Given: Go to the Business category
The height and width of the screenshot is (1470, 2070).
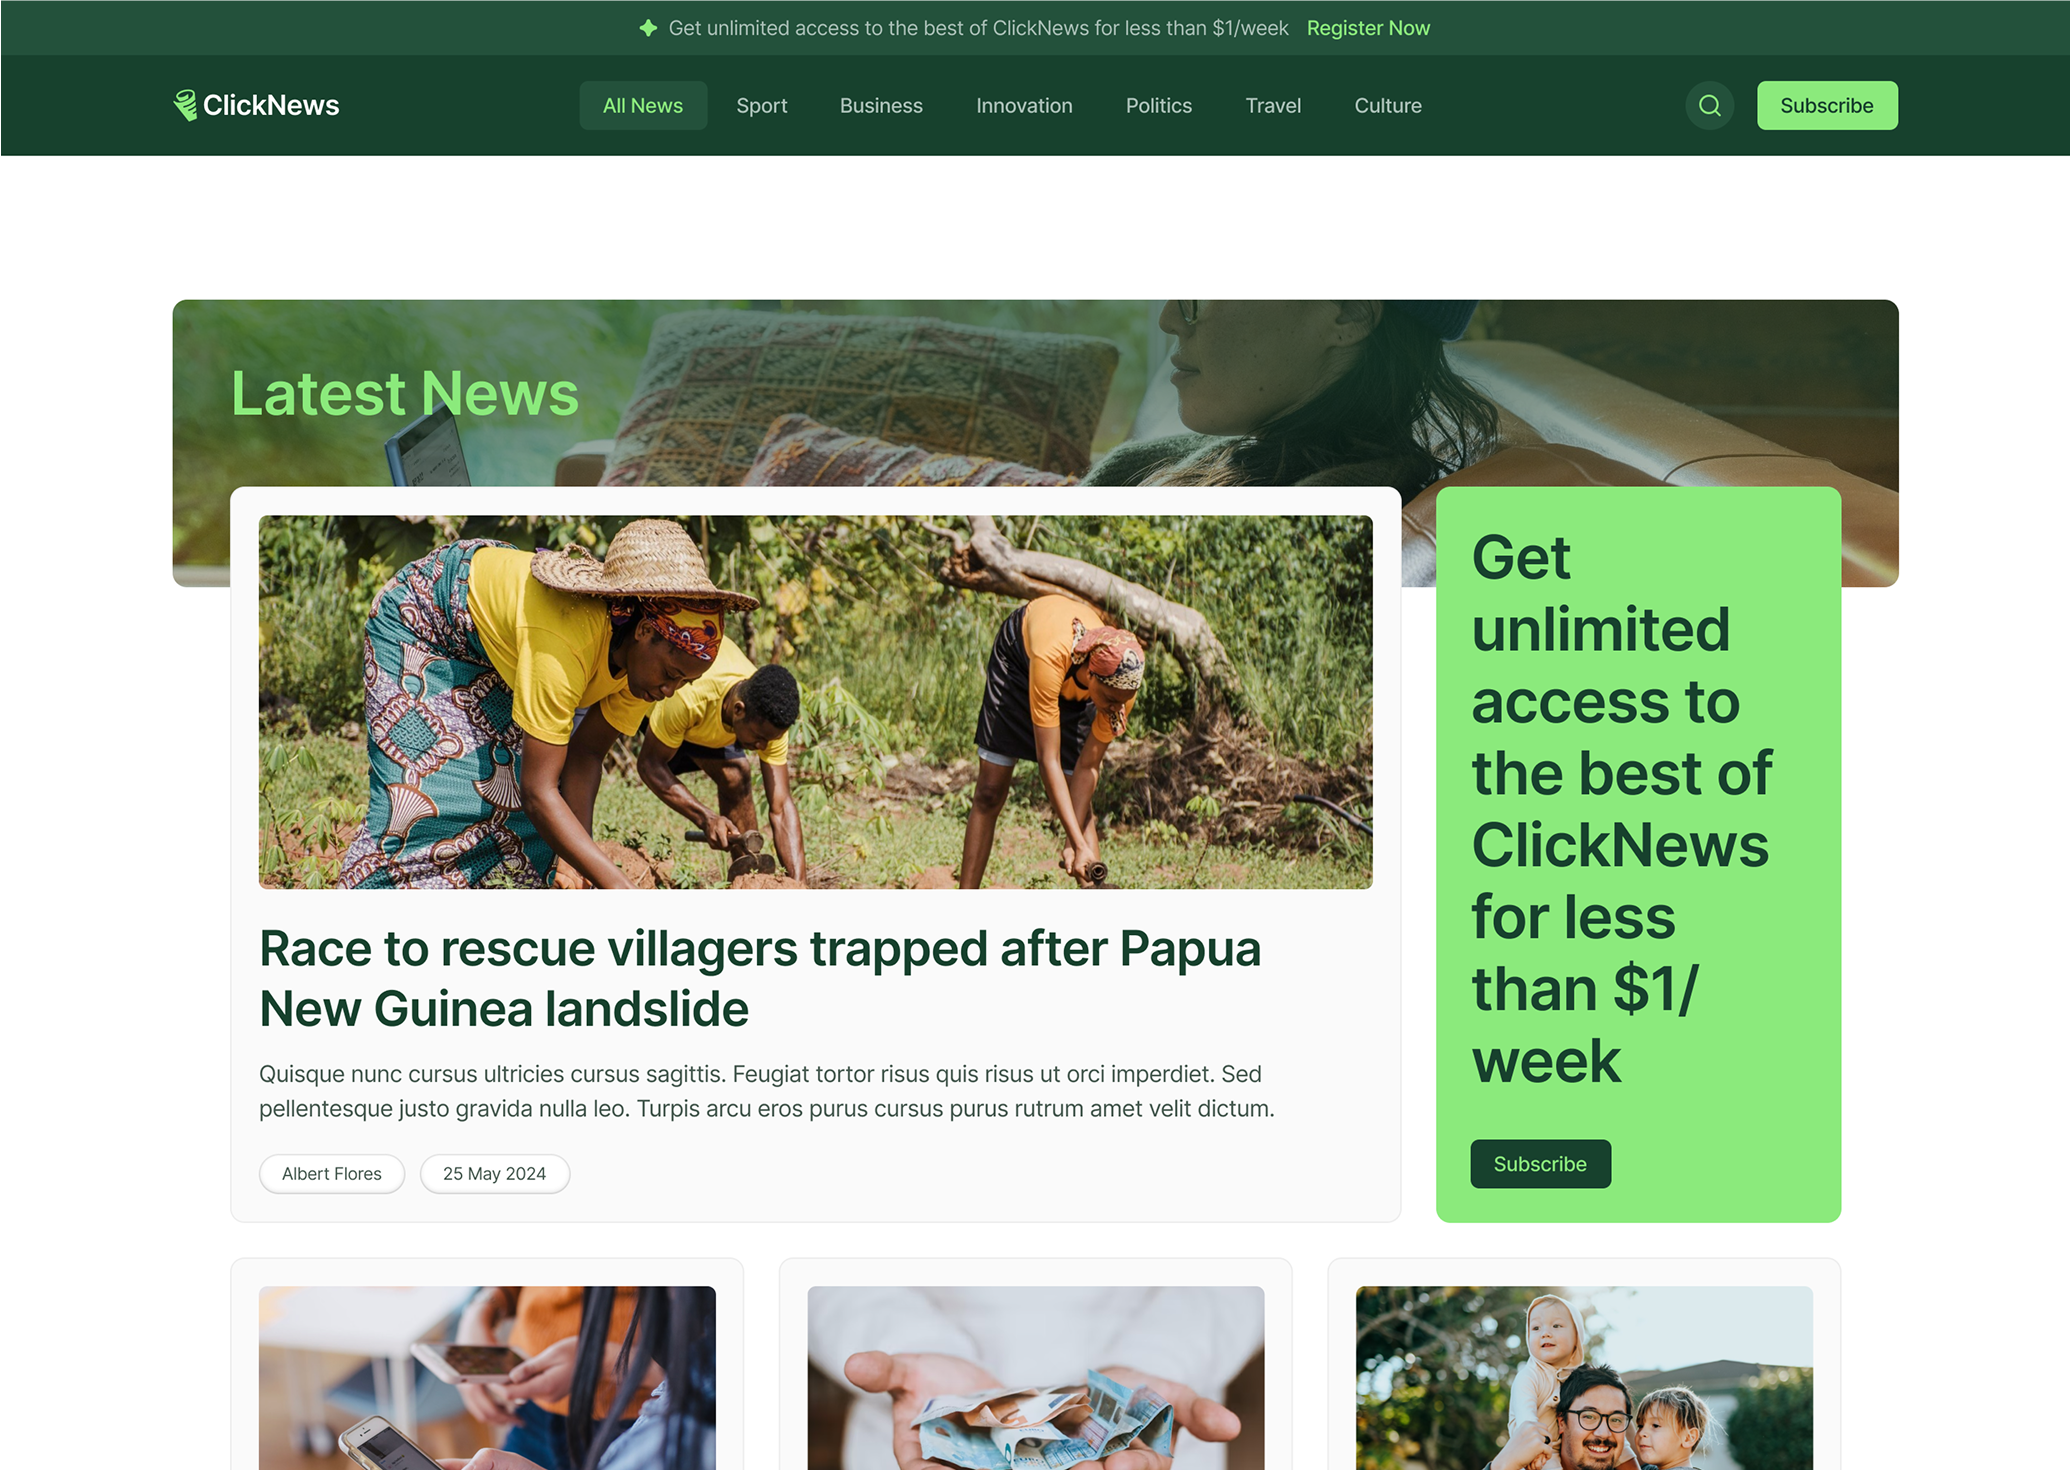Looking at the screenshot, I should [x=880, y=105].
